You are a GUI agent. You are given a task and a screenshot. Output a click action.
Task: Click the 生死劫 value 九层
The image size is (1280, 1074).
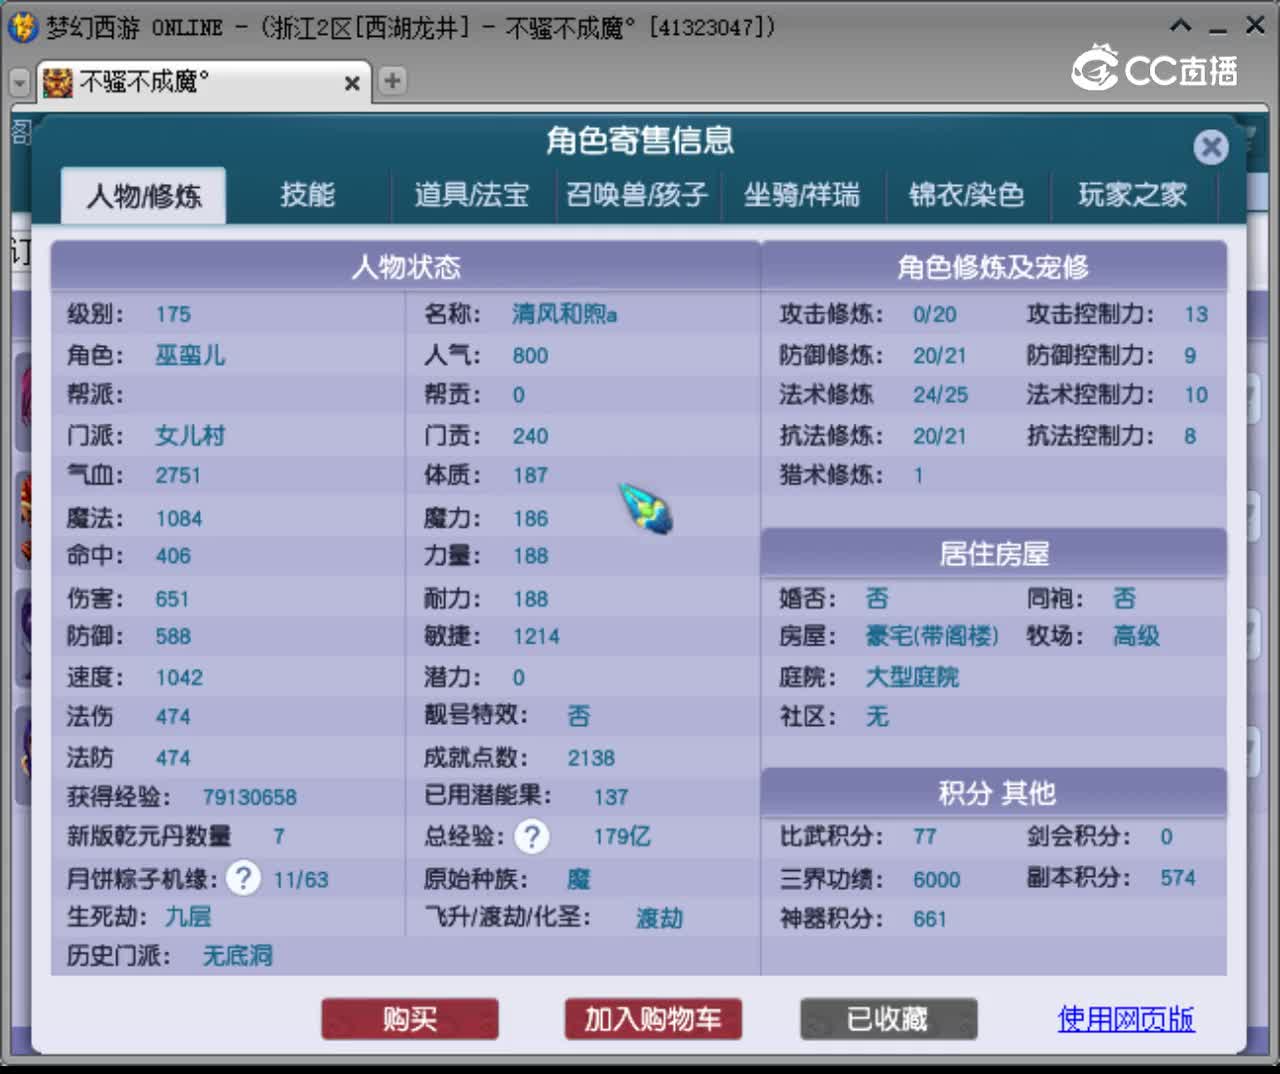pos(188,916)
